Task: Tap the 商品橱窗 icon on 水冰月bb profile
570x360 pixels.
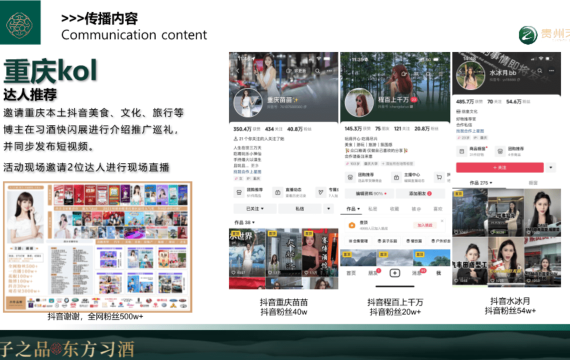Action: (461, 151)
